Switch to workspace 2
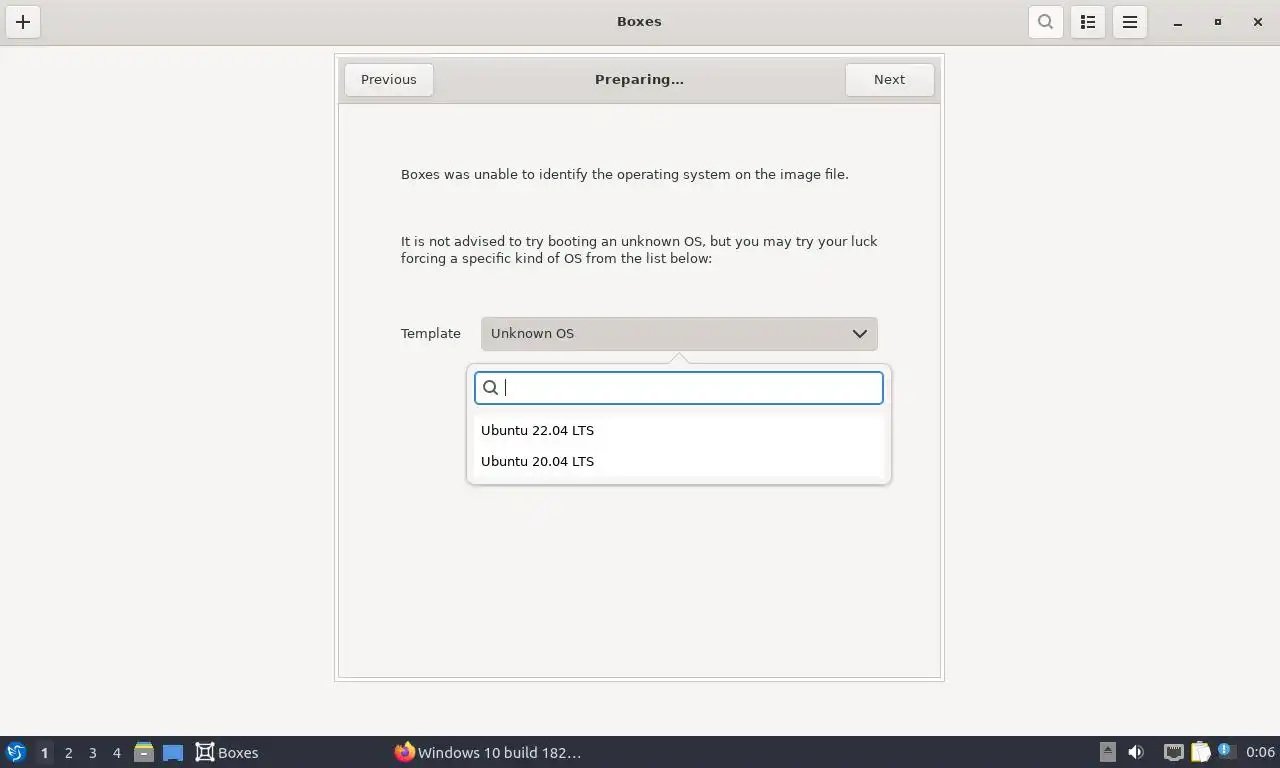The width and height of the screenshot is (1280, 768). (68, 752)
